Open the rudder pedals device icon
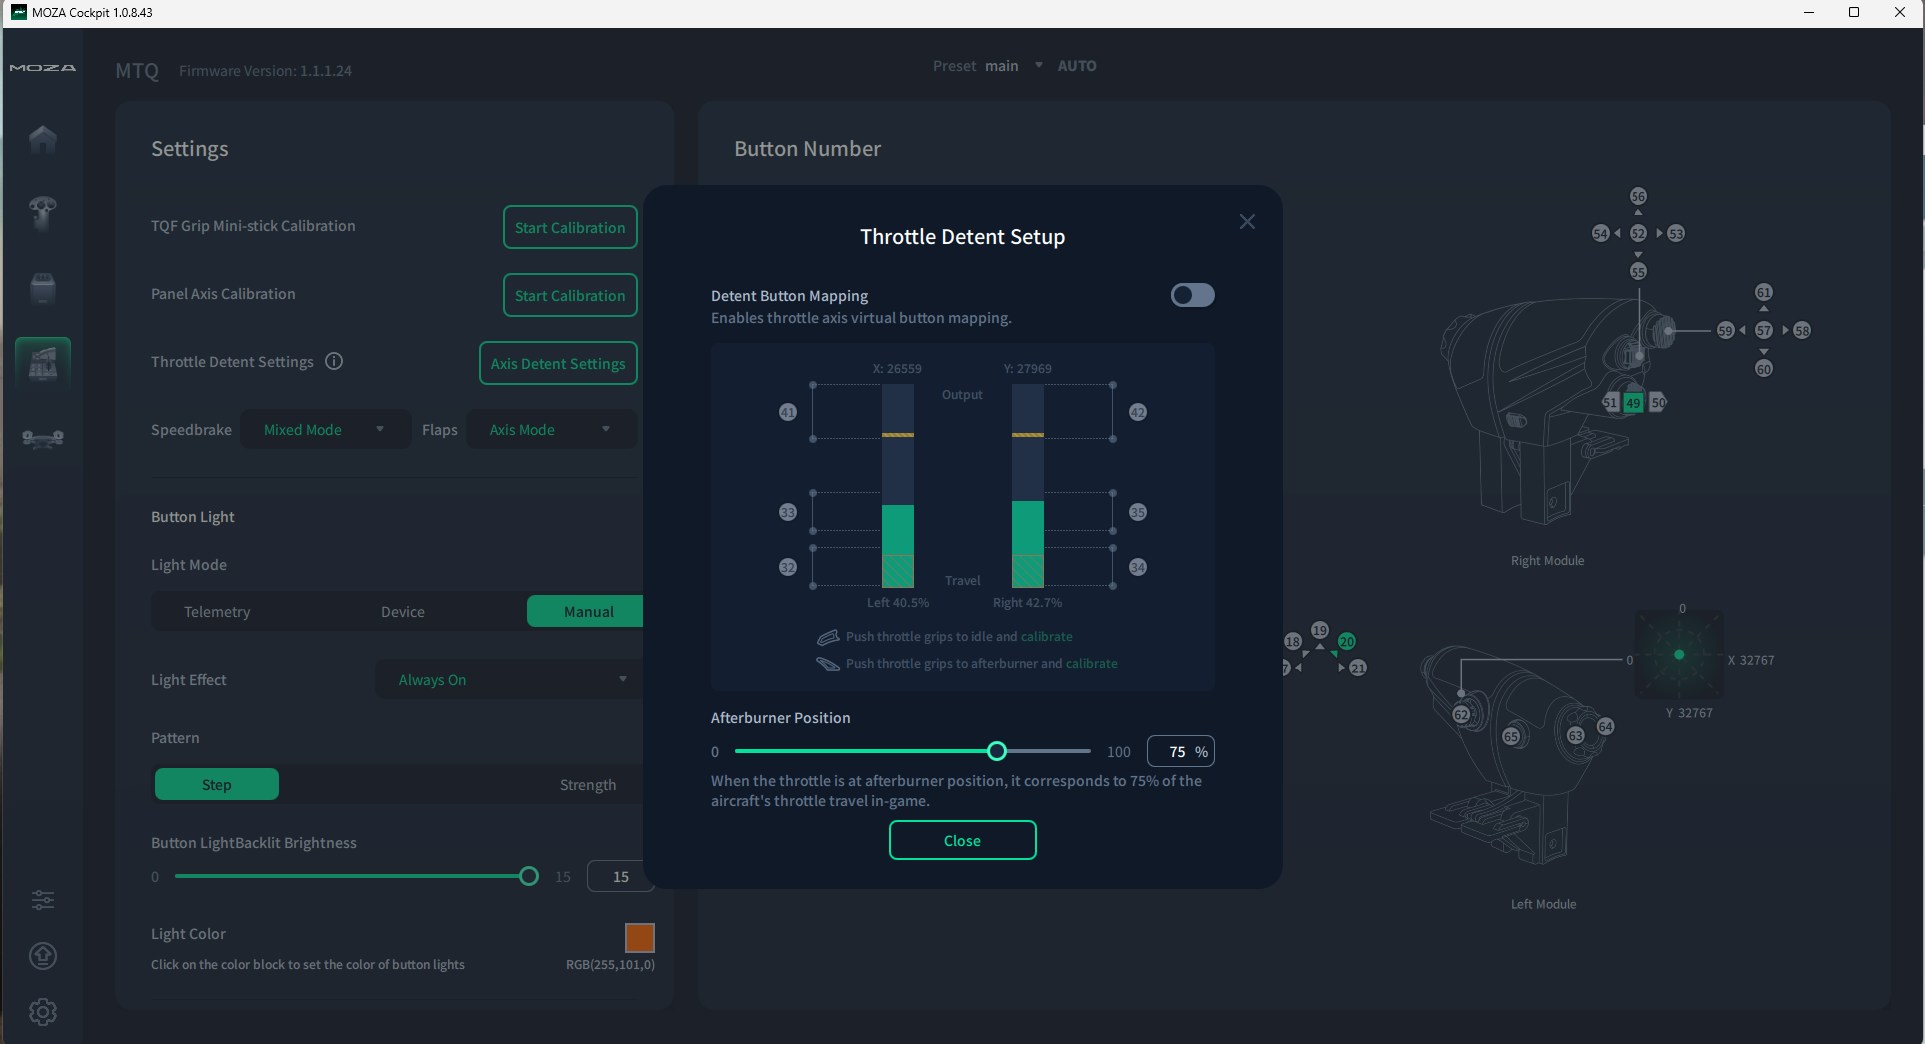1925x1044 pixels. pyautogui.click(x=42, y=438)
